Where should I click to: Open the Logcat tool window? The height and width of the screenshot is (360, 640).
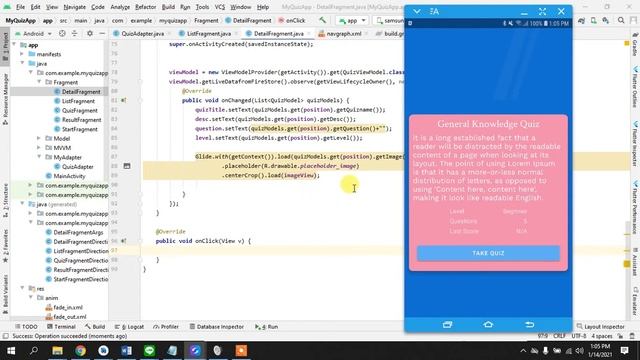(x=129, y=327)
